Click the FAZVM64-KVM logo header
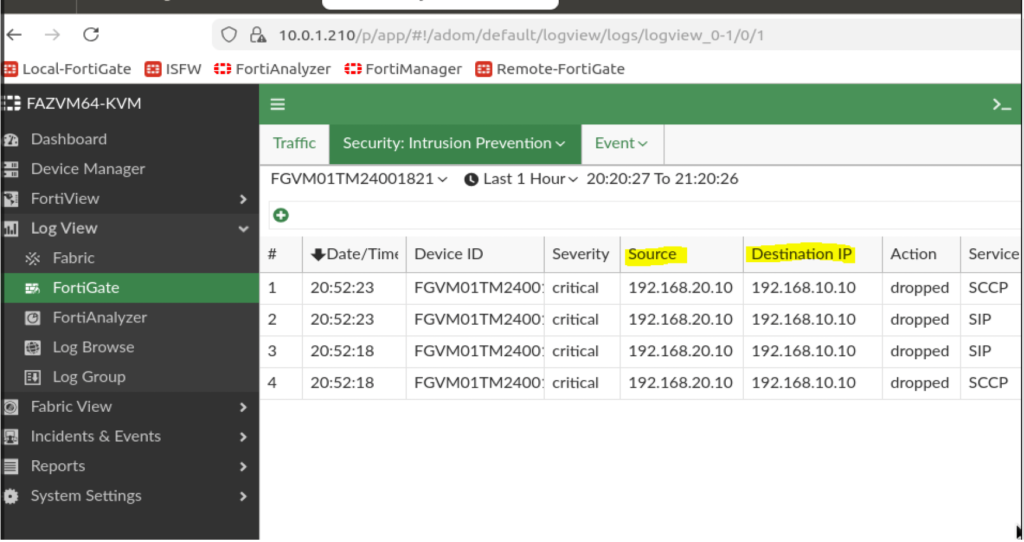 click(x=72, y=103)
